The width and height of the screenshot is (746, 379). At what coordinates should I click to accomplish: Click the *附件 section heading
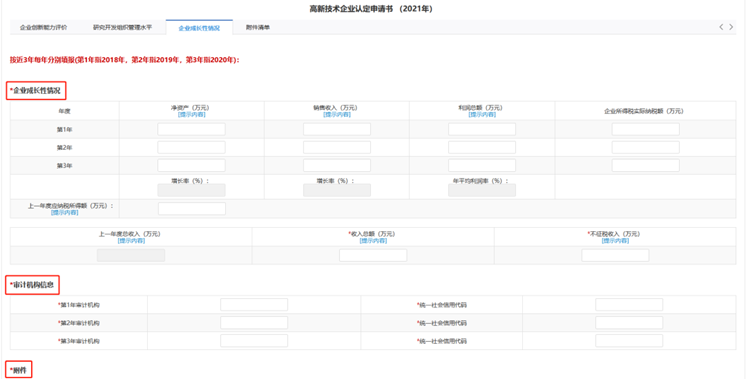(19, 370)
